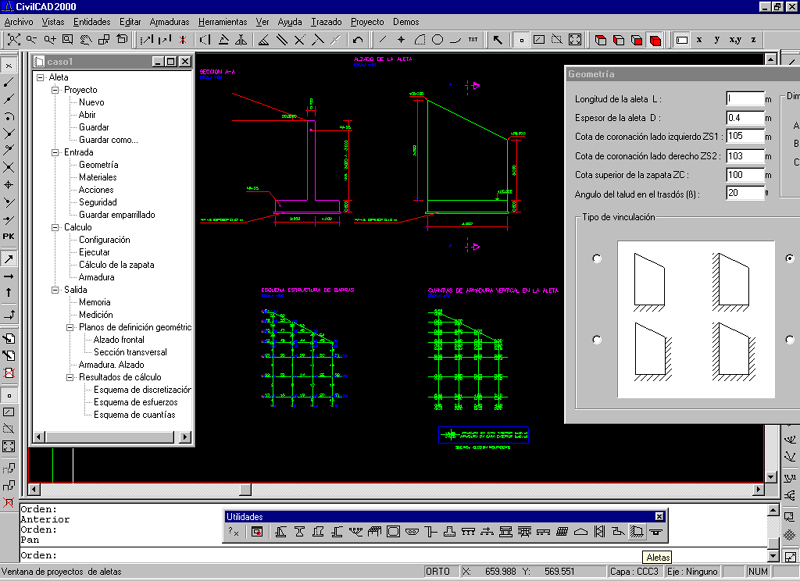Image resolution: width=800 pixels, height=581 pixels.
Task: Click the PK button in left toolbar
Action: pos(9,236)
